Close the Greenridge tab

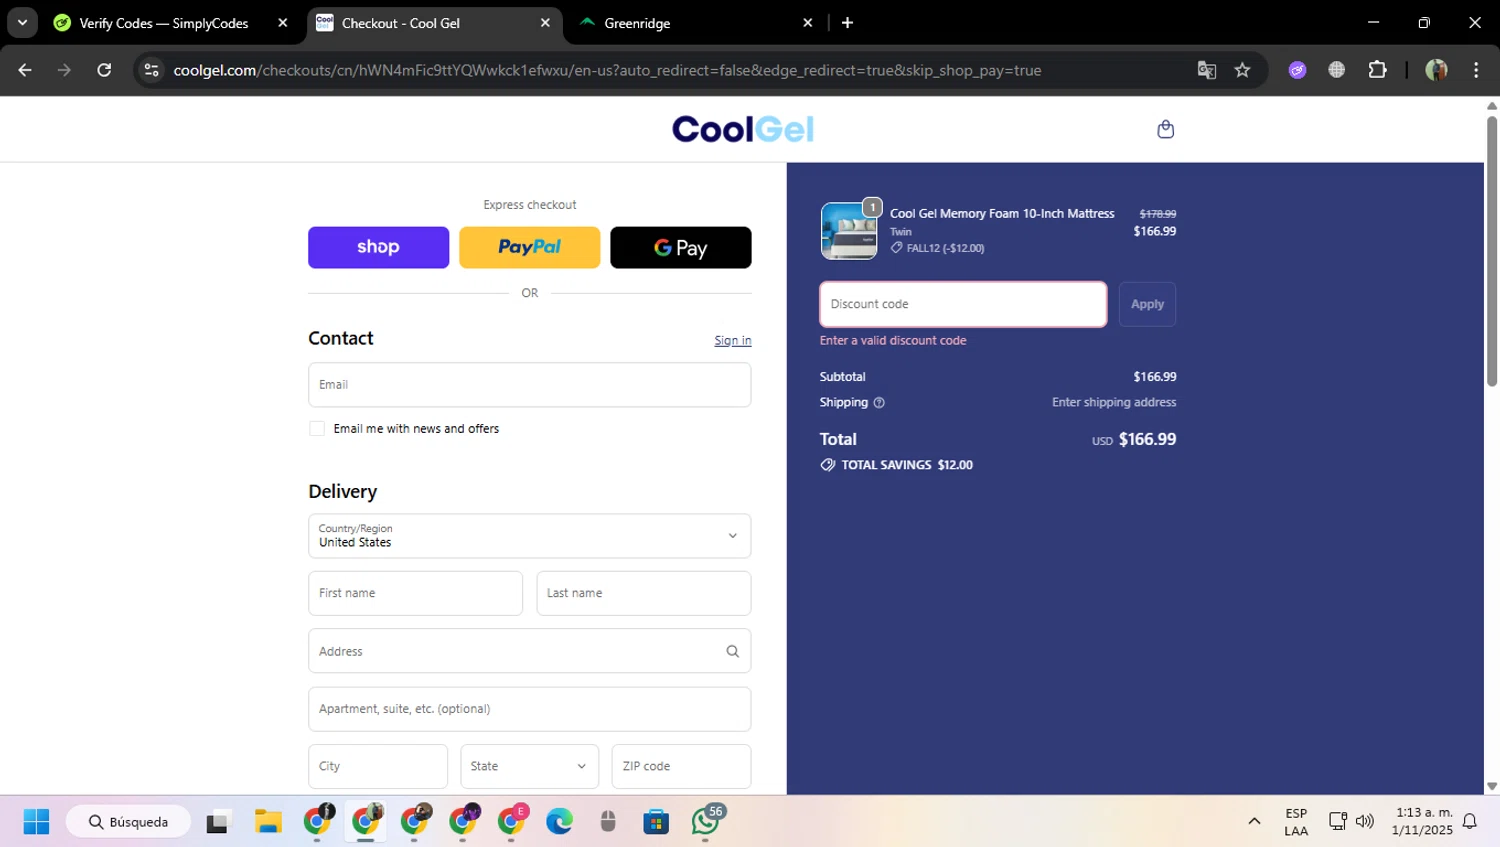[x=808, y=23]
